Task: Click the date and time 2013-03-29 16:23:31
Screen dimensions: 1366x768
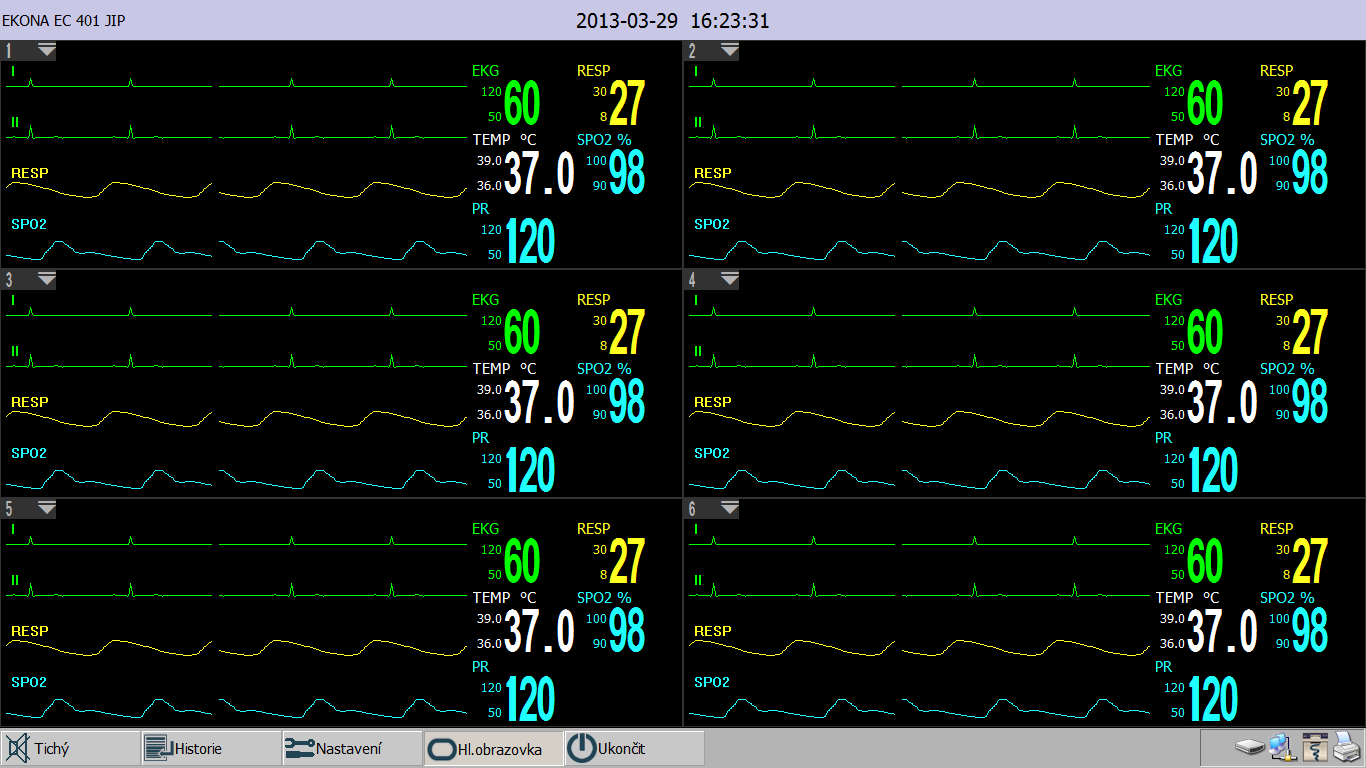Action: click(673, 20)
